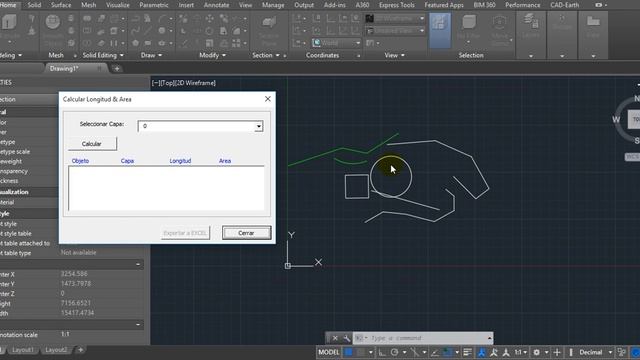Toggle object snap tracking in status bar
The width and height of the screenshot is (640, 360).
pos(435,352)
